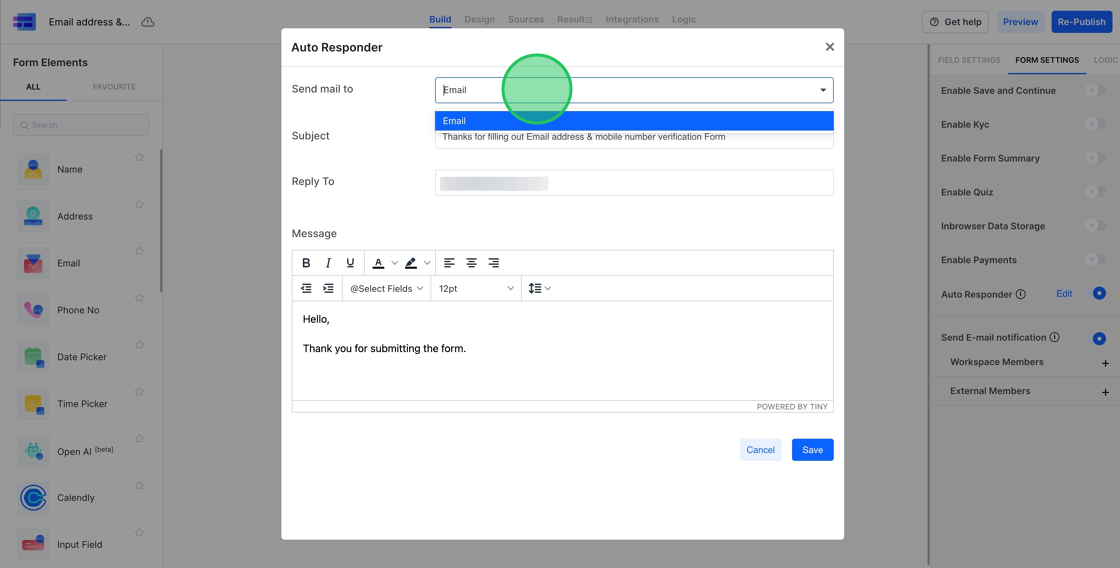Open the 12pt font size dropdown

[x=476, y=289]
